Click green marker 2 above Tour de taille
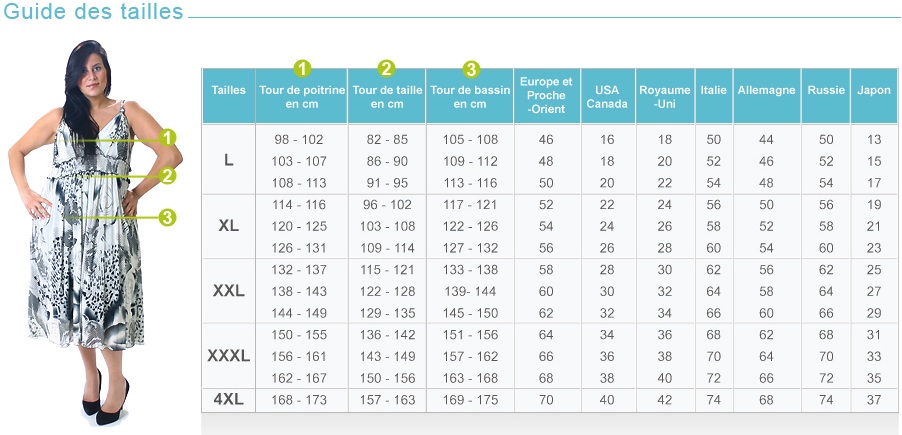Viewport: 902px width, 435px height. coord(387,68)
